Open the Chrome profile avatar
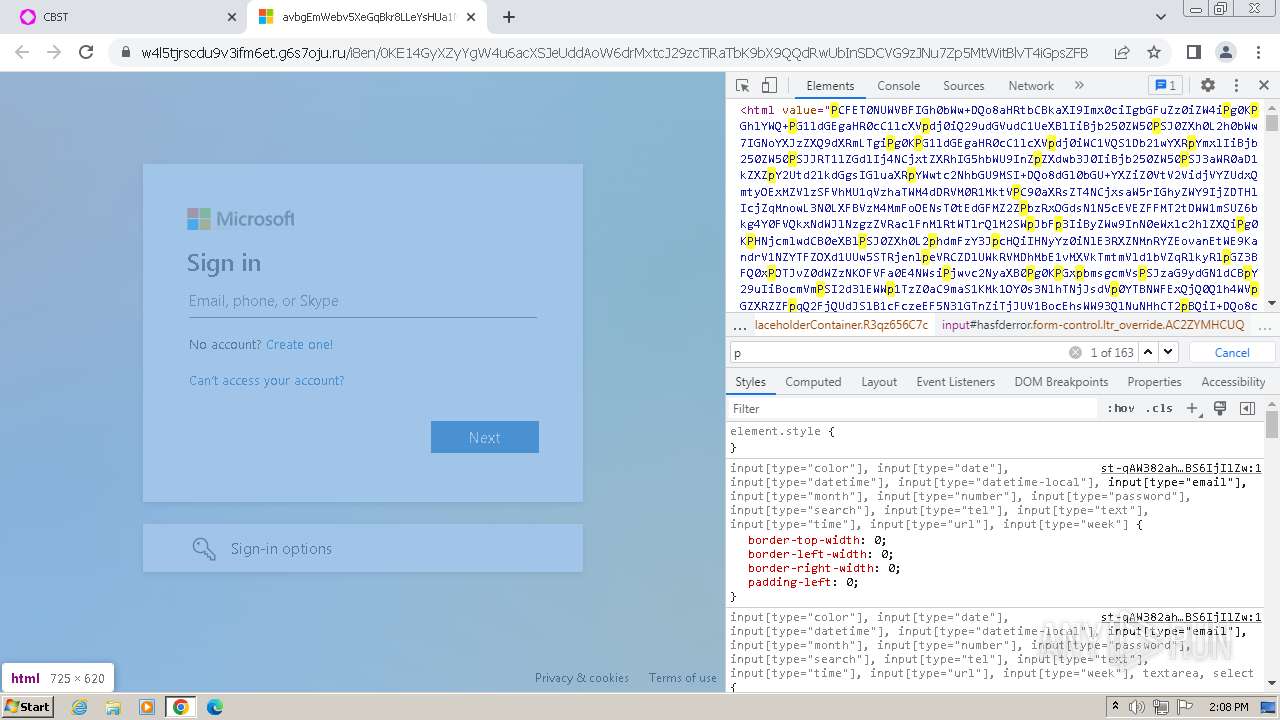 point(1226,52)
